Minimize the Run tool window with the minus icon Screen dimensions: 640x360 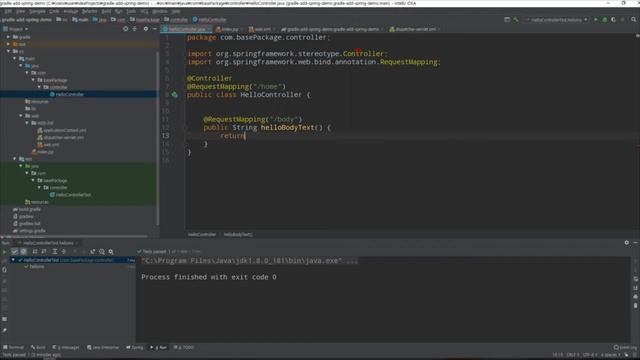click(636, 242)
